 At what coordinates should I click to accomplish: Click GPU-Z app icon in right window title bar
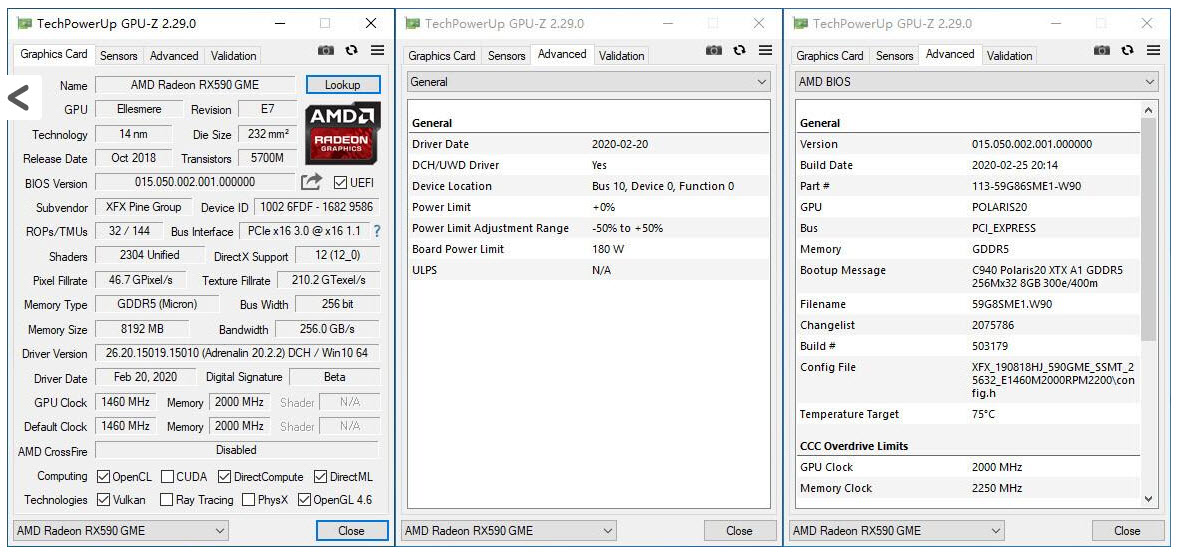click(801, 23)
